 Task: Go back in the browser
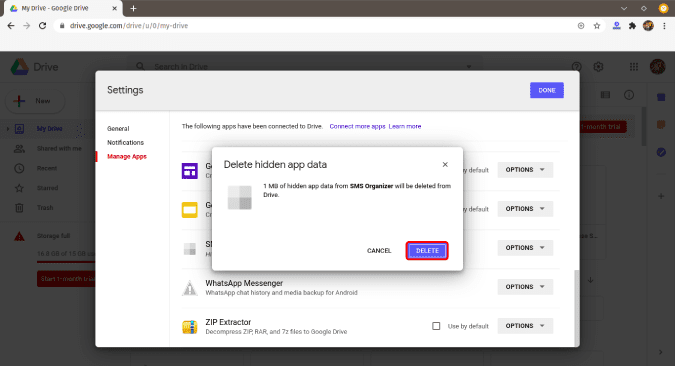coord(11,26)
